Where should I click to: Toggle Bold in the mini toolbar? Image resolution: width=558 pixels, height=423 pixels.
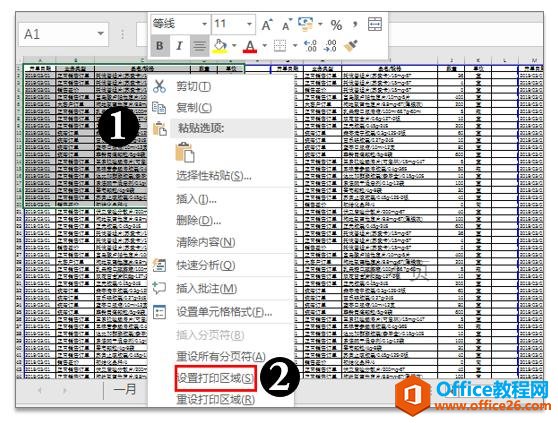pos(160,46)
